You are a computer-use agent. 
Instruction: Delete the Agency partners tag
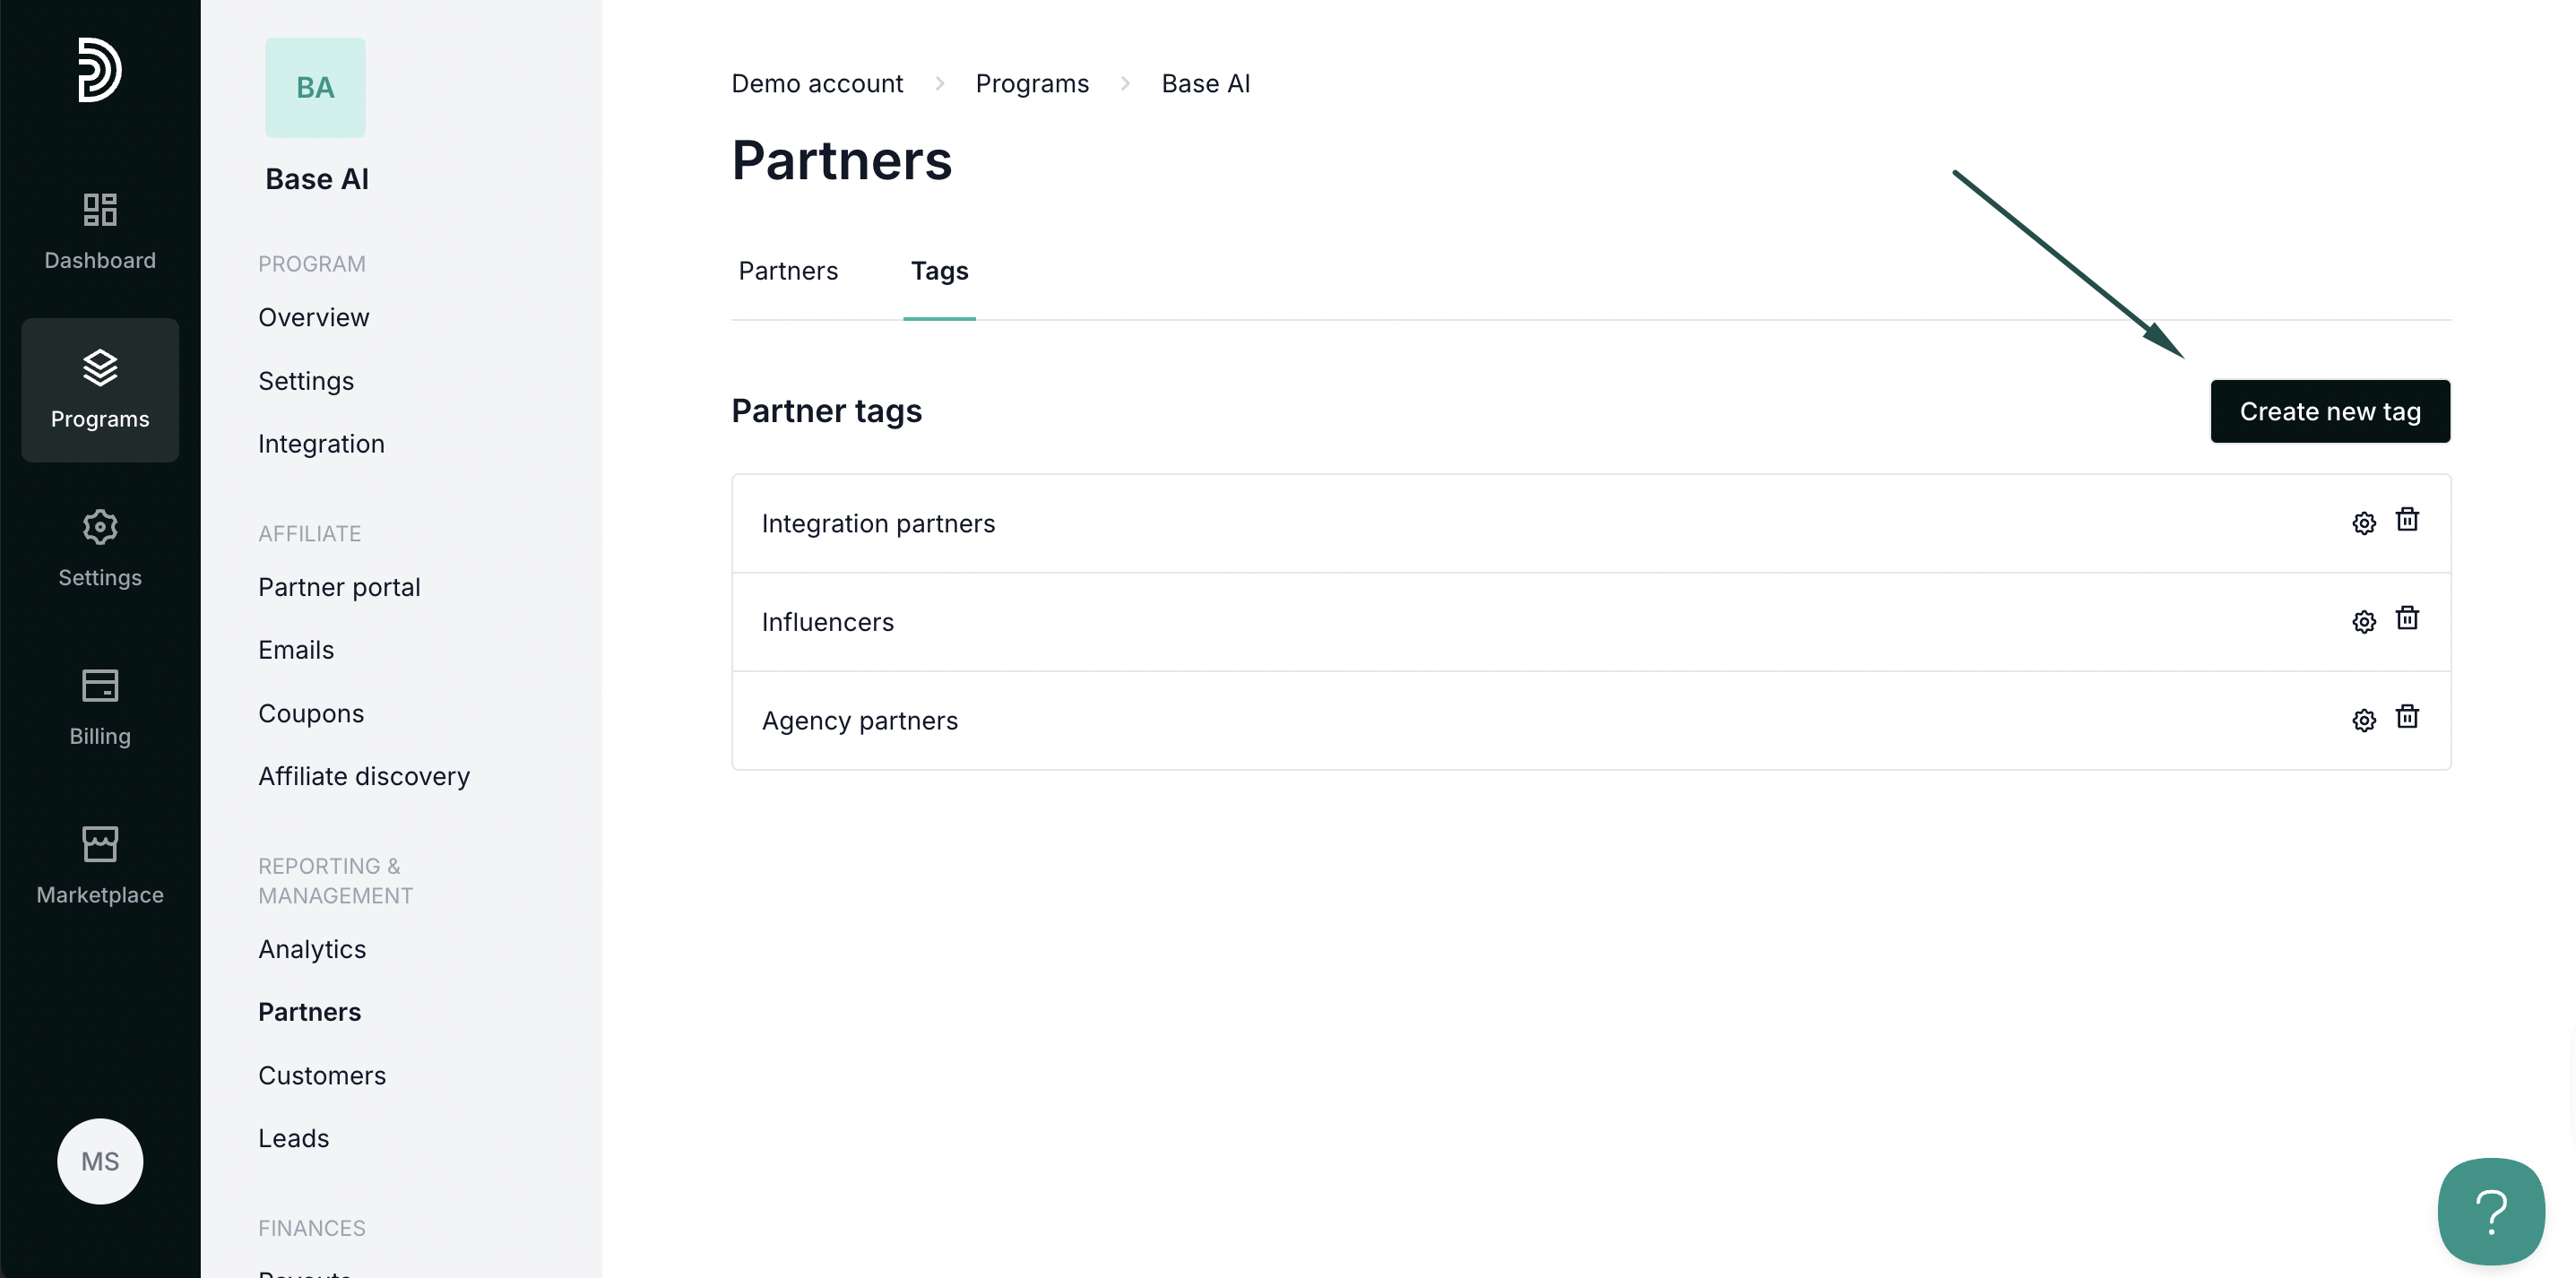[2406, 717]
